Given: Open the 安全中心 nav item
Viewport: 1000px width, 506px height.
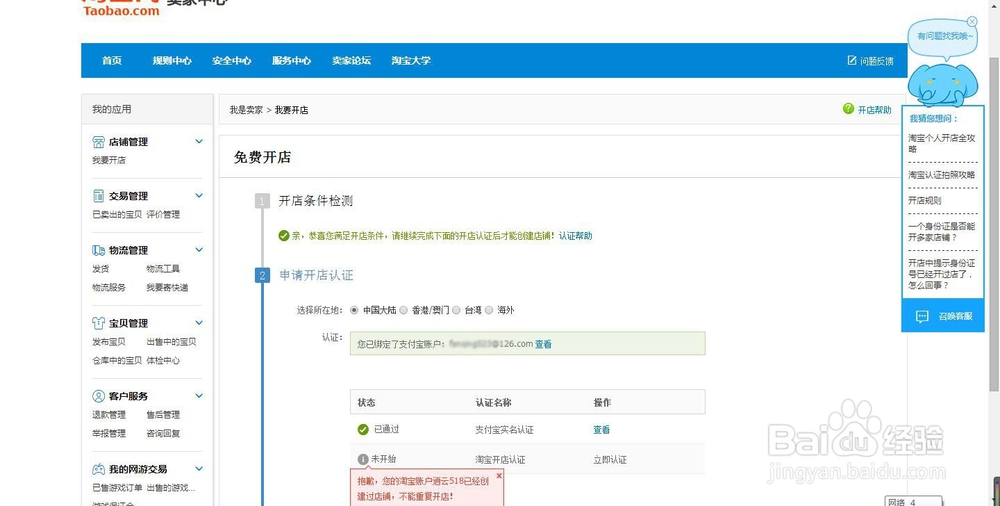Looking at the screenshot, I should (232, 61).
